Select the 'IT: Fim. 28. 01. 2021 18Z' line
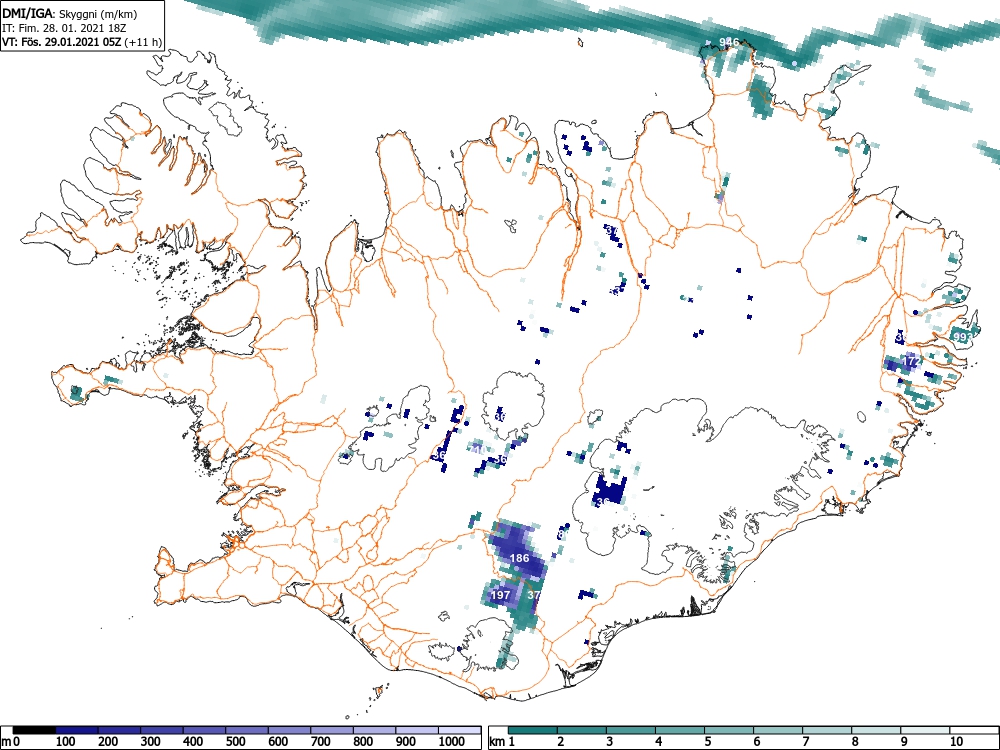 (x=62, y=28)
